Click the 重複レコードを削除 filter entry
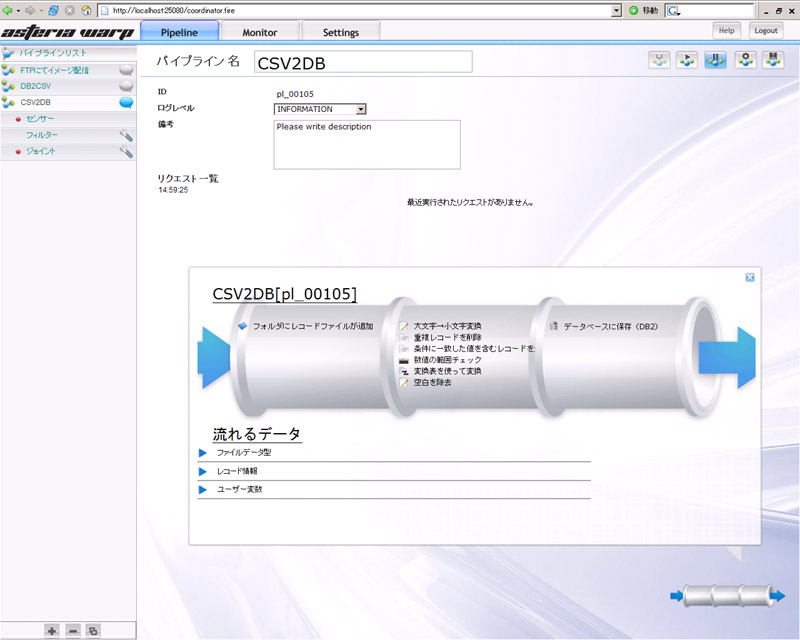The width and height of the screenshot is (800, 640). tap(447, 337)
